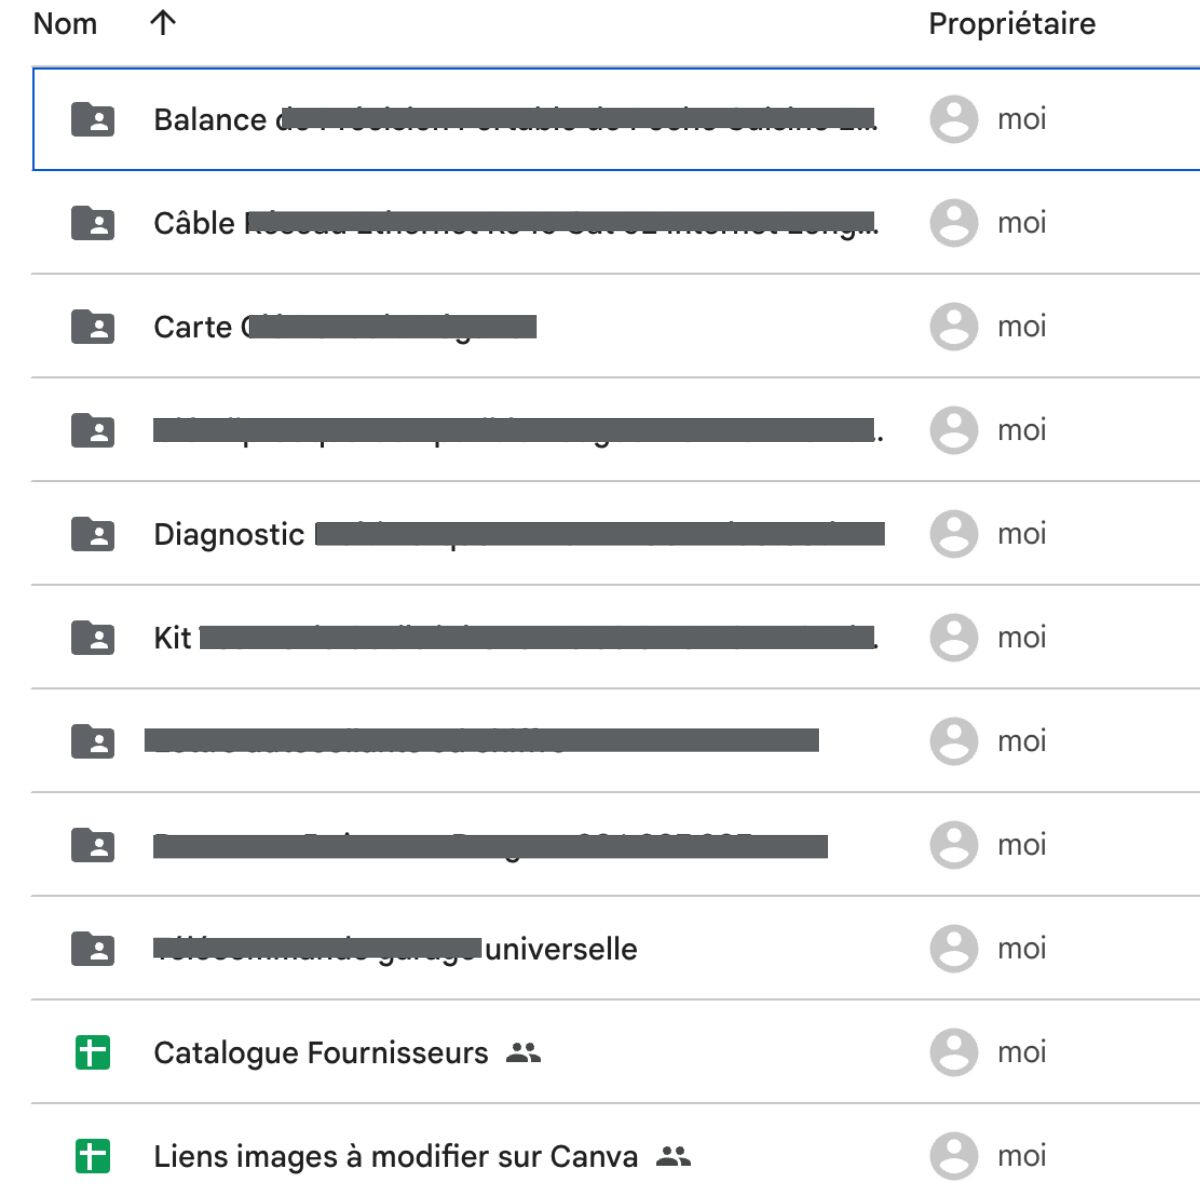
Task: Click owner avatar in Catalogue Fournisseurs row
Action: tap(953, 1052)
